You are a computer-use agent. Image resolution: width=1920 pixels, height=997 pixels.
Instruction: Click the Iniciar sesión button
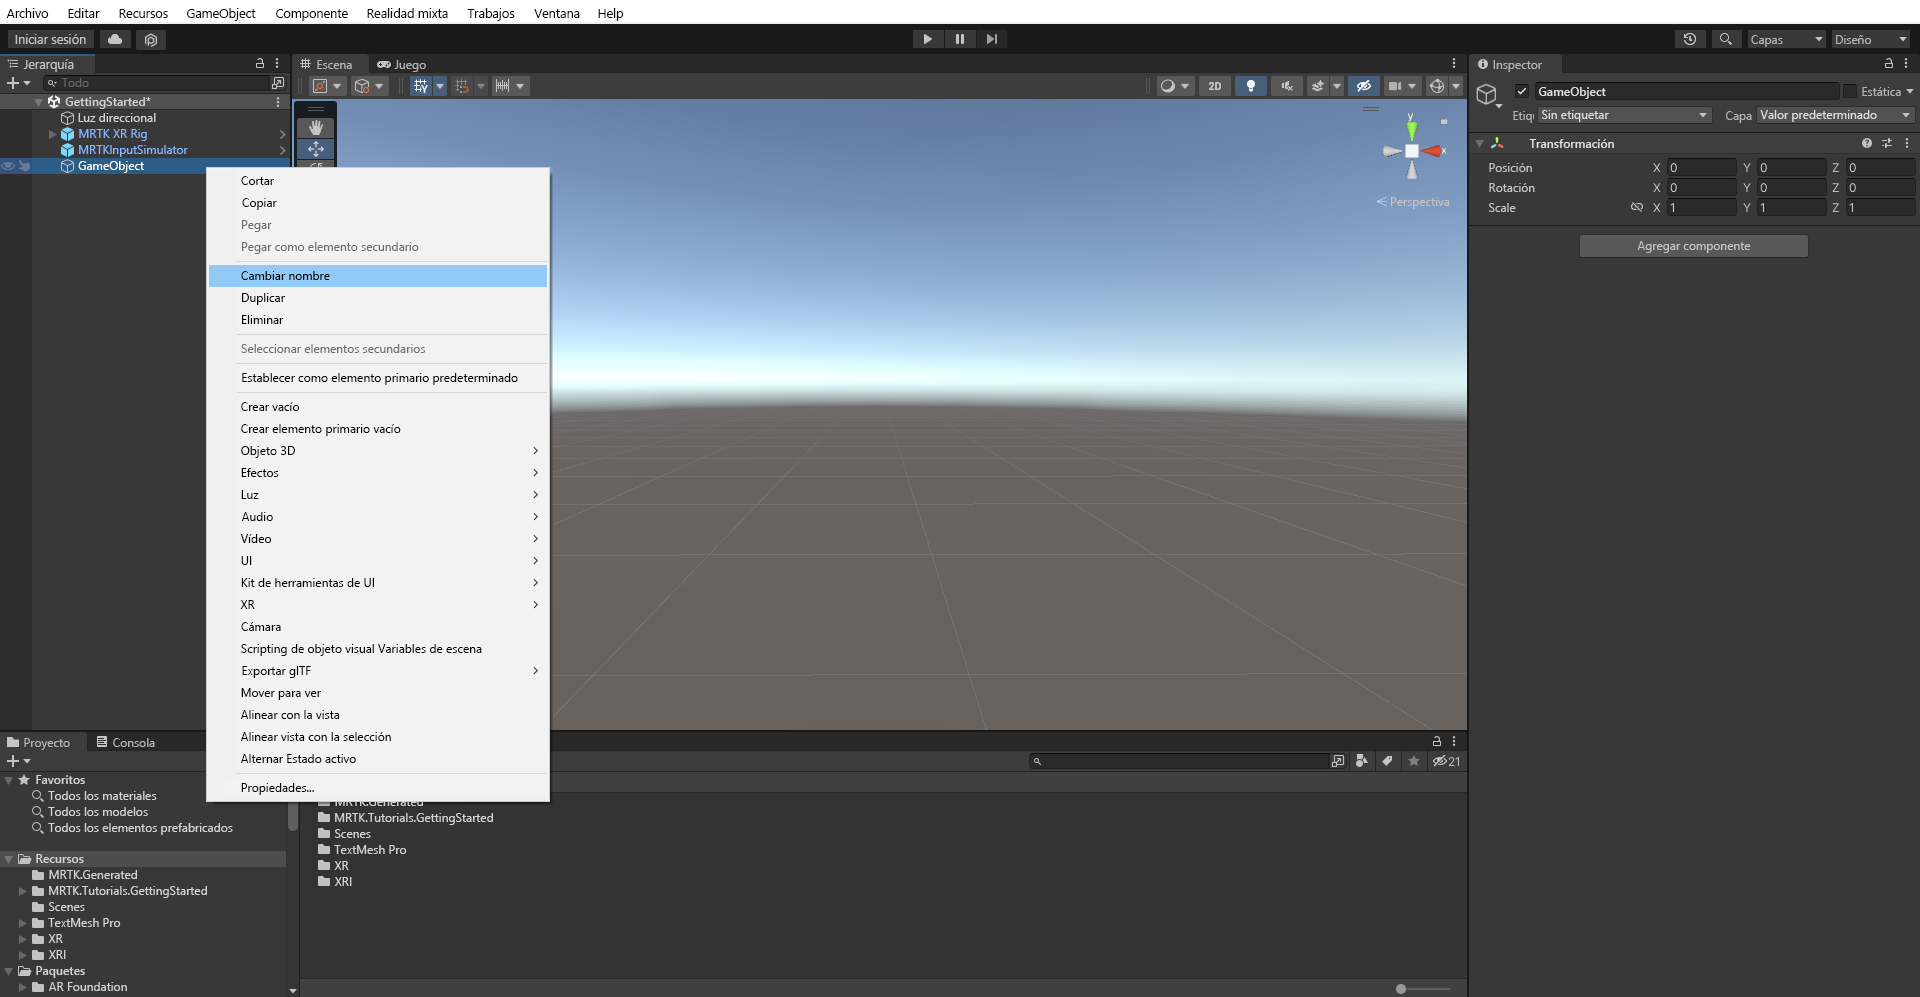tap(50, 39)
